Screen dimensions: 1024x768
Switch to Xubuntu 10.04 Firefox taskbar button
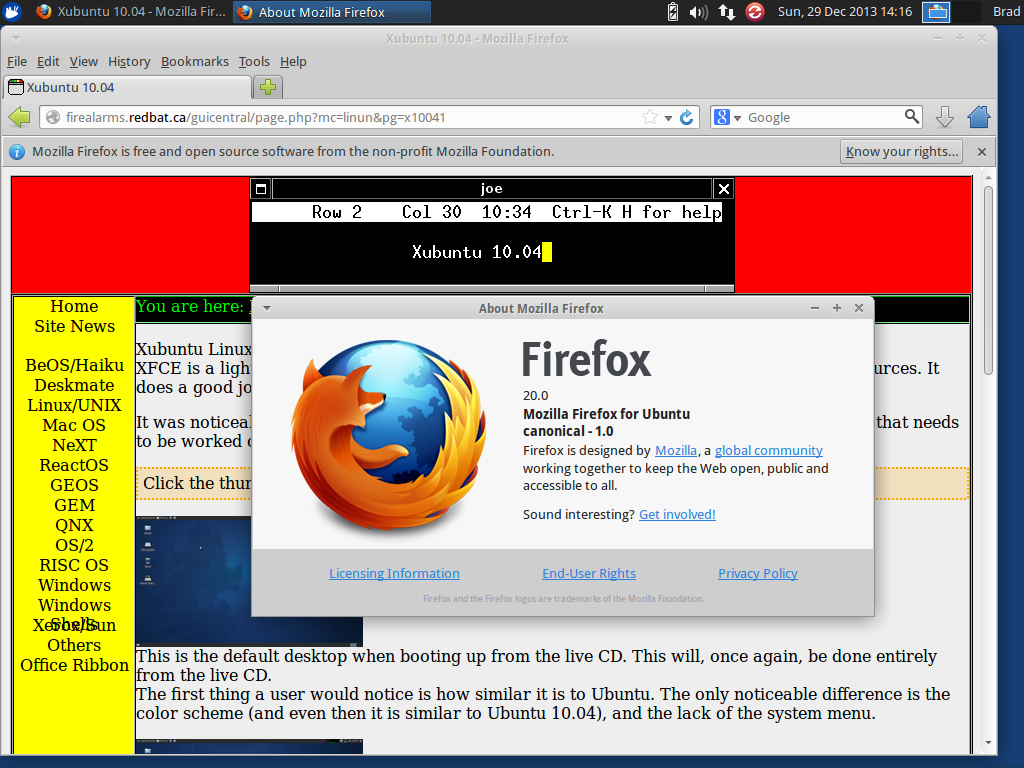[130, 12]
